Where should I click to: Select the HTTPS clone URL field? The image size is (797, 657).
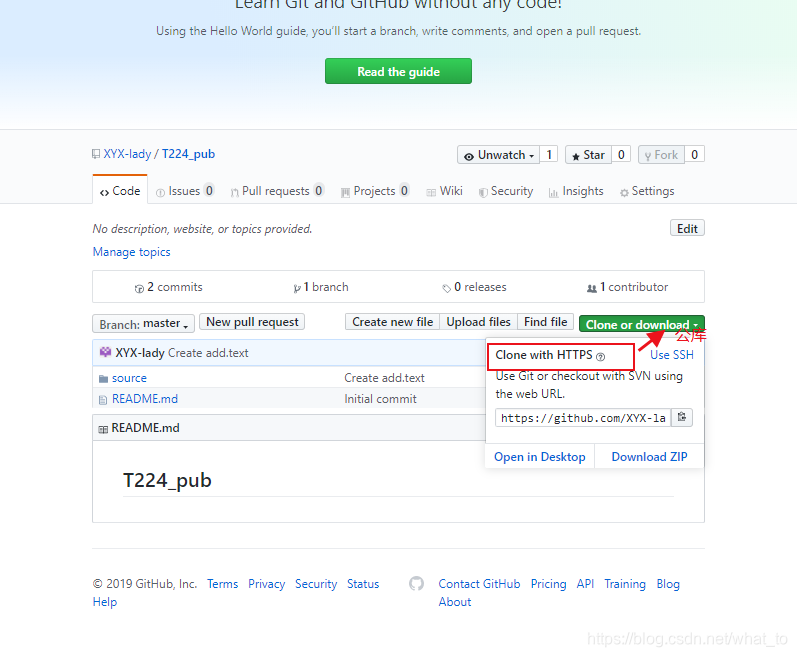(583, 418)
